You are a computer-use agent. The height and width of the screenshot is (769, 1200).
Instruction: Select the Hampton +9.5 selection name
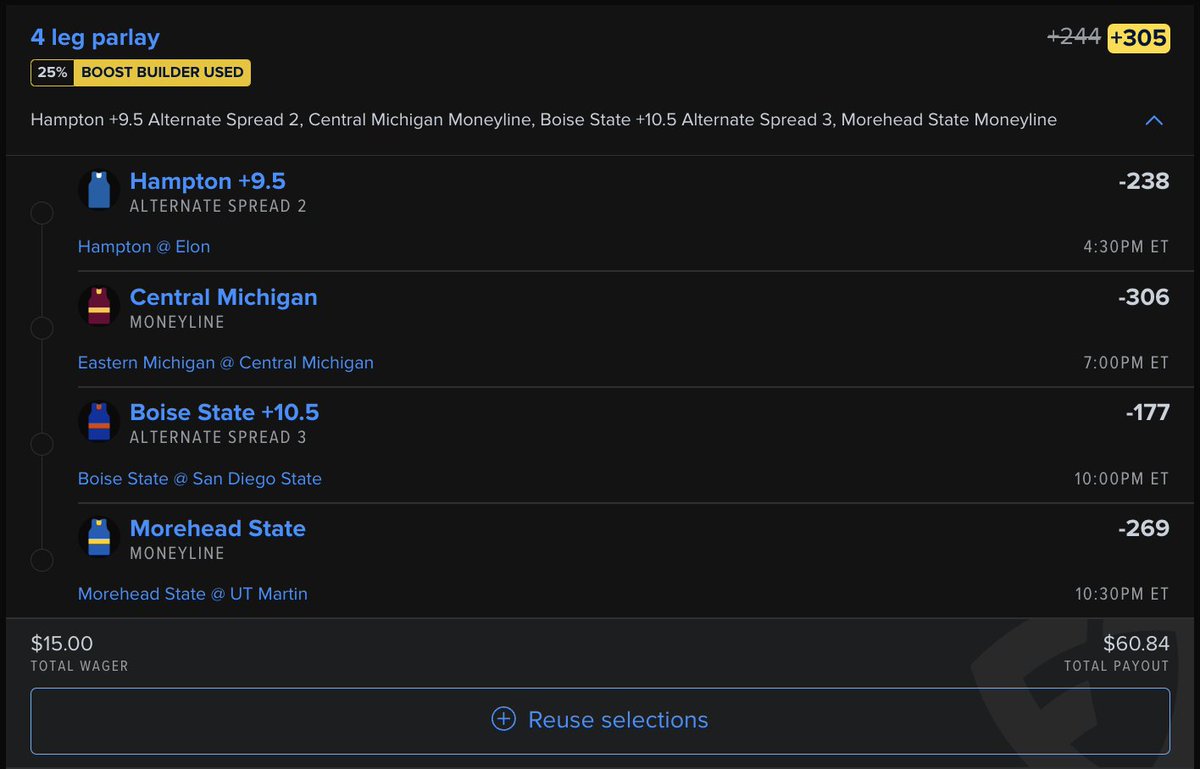click(208, 181)
